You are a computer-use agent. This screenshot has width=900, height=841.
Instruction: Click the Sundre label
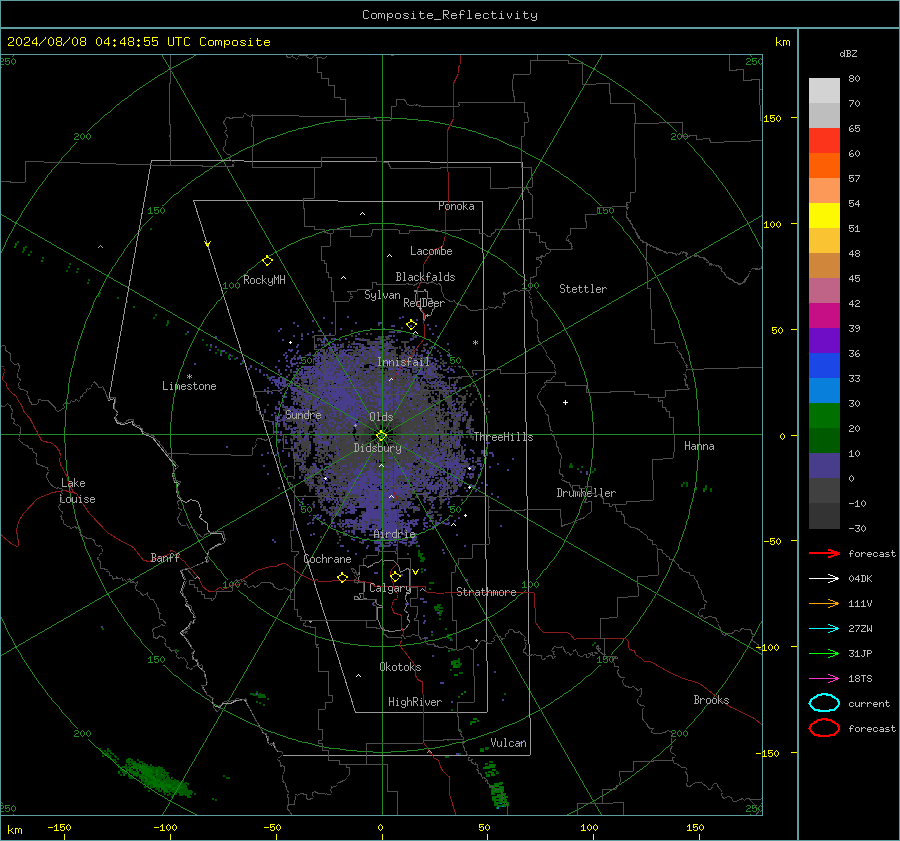[303, 415]
